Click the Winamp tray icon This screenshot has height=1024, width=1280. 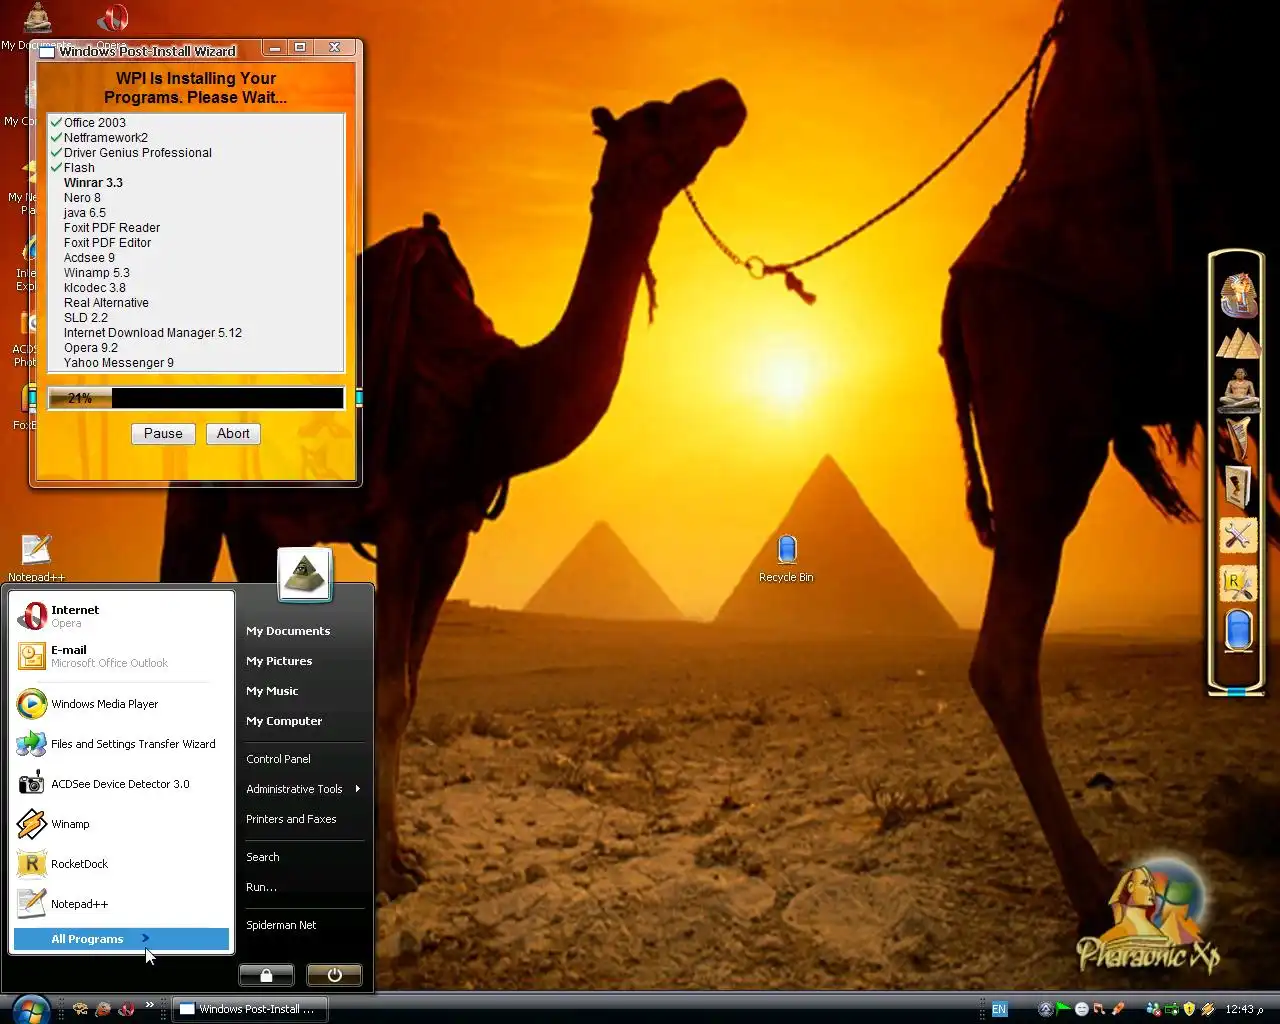point(1207,1009)
